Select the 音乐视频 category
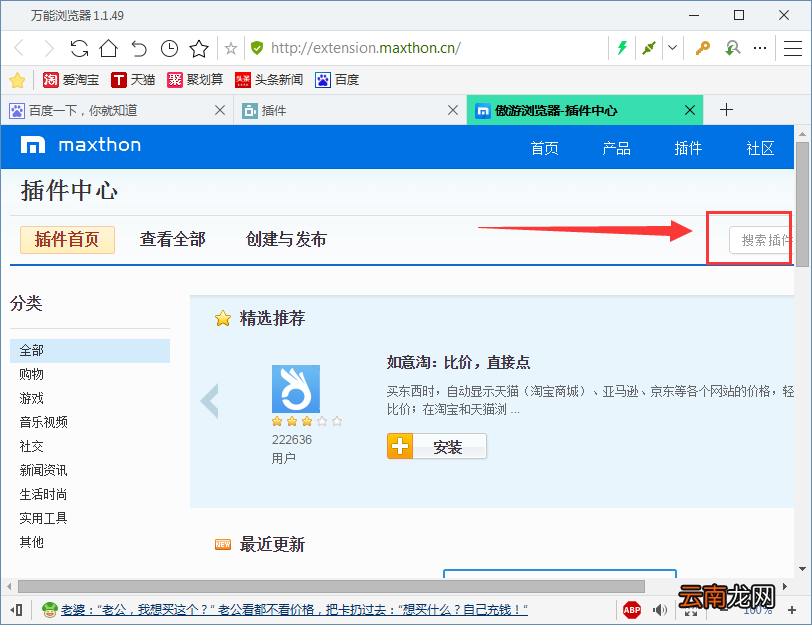Image resolution: width=812 pixels, height=625 pixels. point(44,422)
